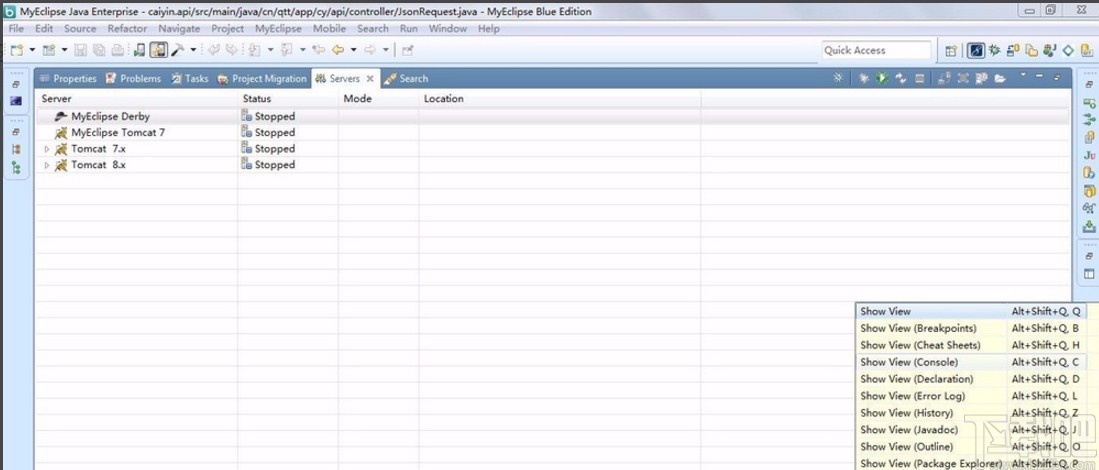Click the Debug server icon in Servers toolbar
The image size is (1099, 470).
(x=864, y=78)
